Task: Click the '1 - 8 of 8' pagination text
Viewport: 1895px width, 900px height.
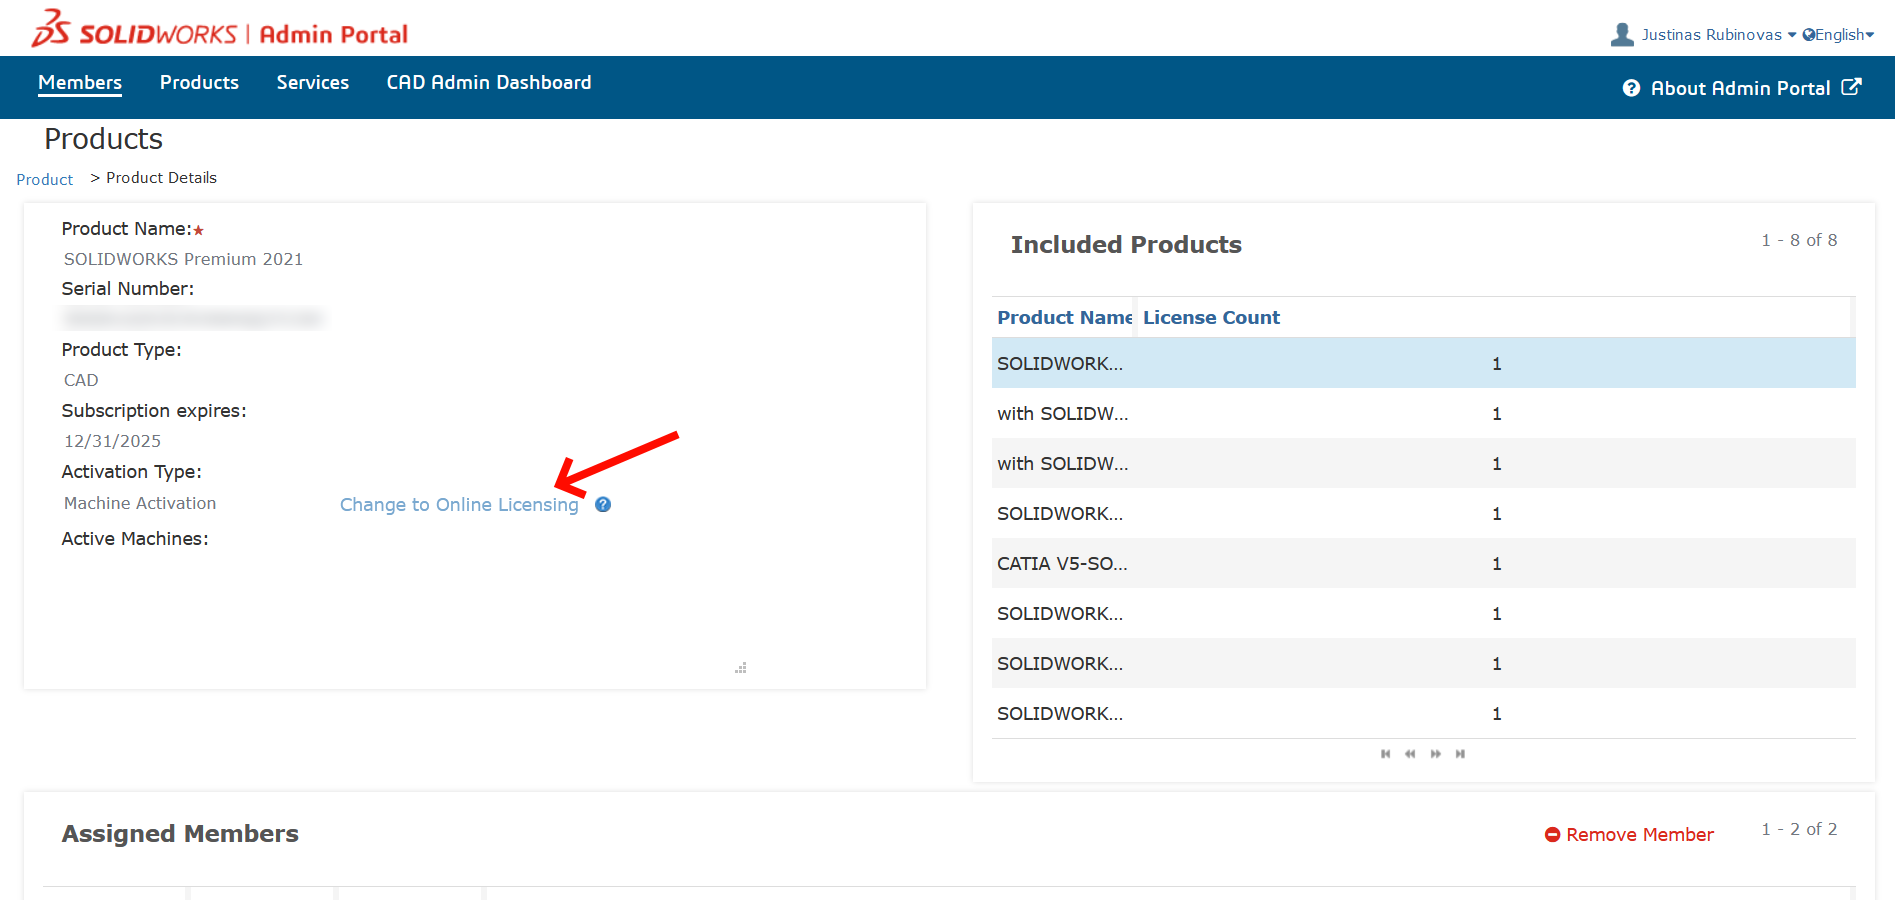Action: click(x=1799, y=240)
